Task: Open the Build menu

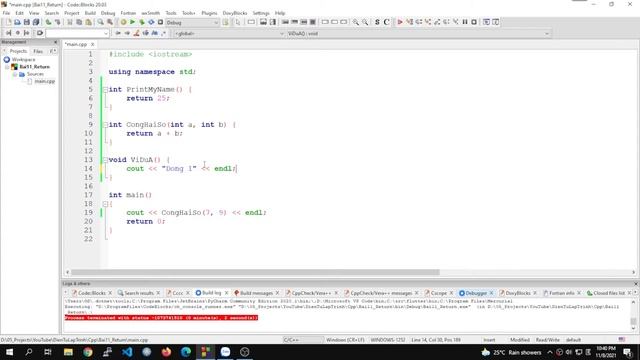Action: pos(90,13)
